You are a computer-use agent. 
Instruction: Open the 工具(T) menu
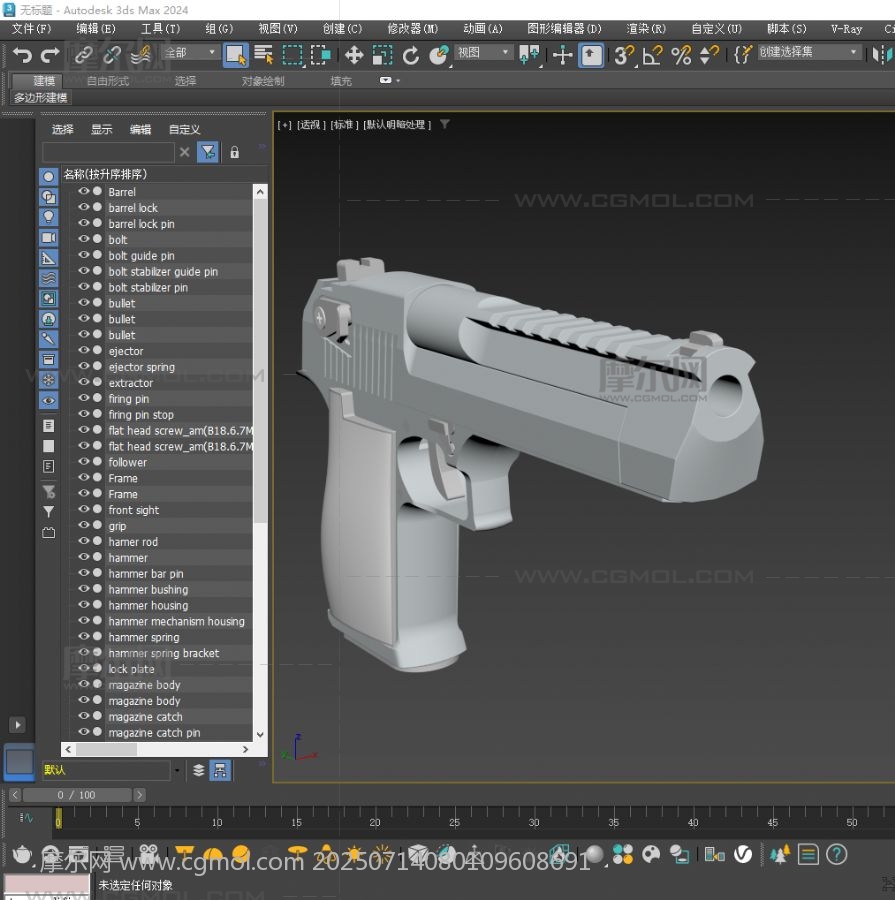(x=160, y=29)
